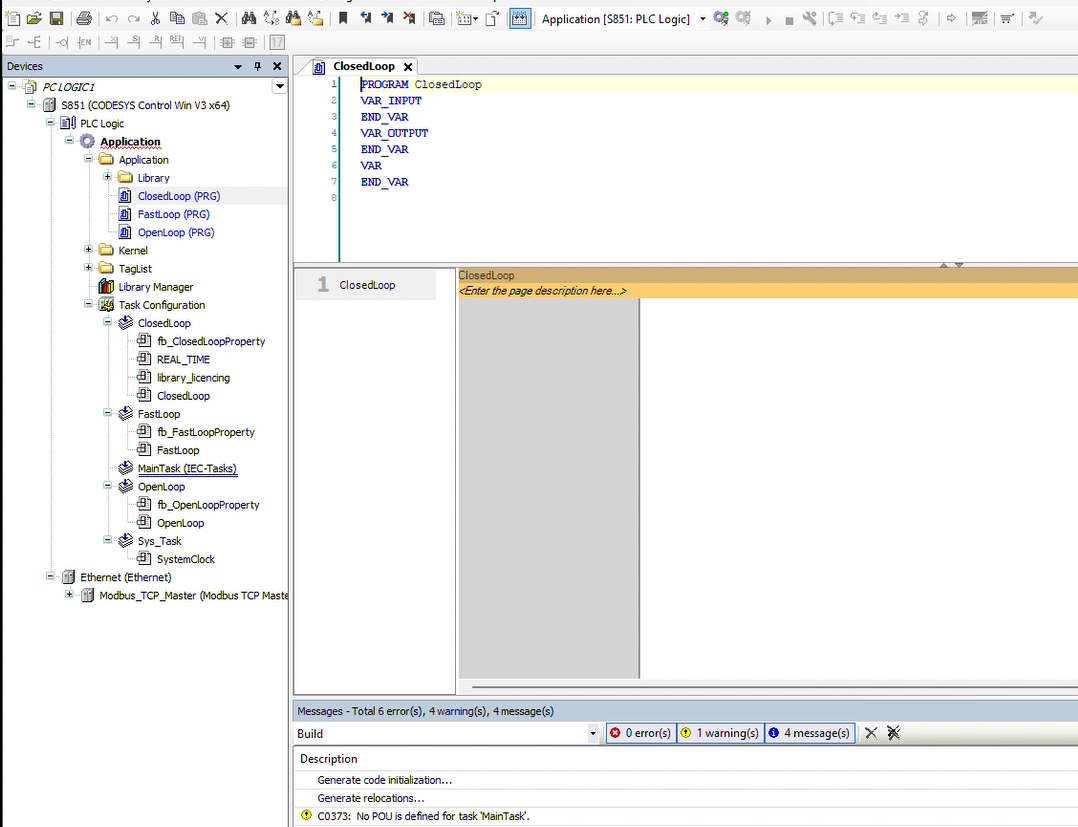Insert an EN/ENO box with the EN icon
This screenshot has width=1078, height=827.
point(85,43)
